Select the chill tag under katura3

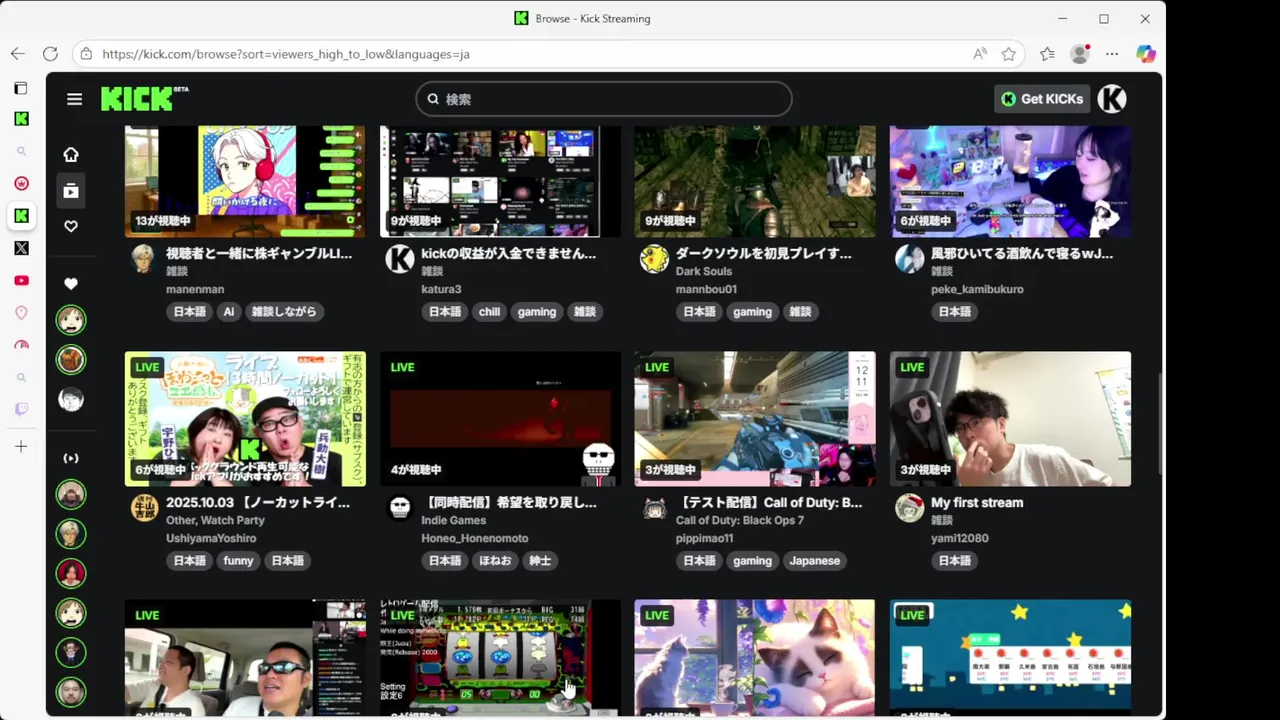[x=489, y=312]
